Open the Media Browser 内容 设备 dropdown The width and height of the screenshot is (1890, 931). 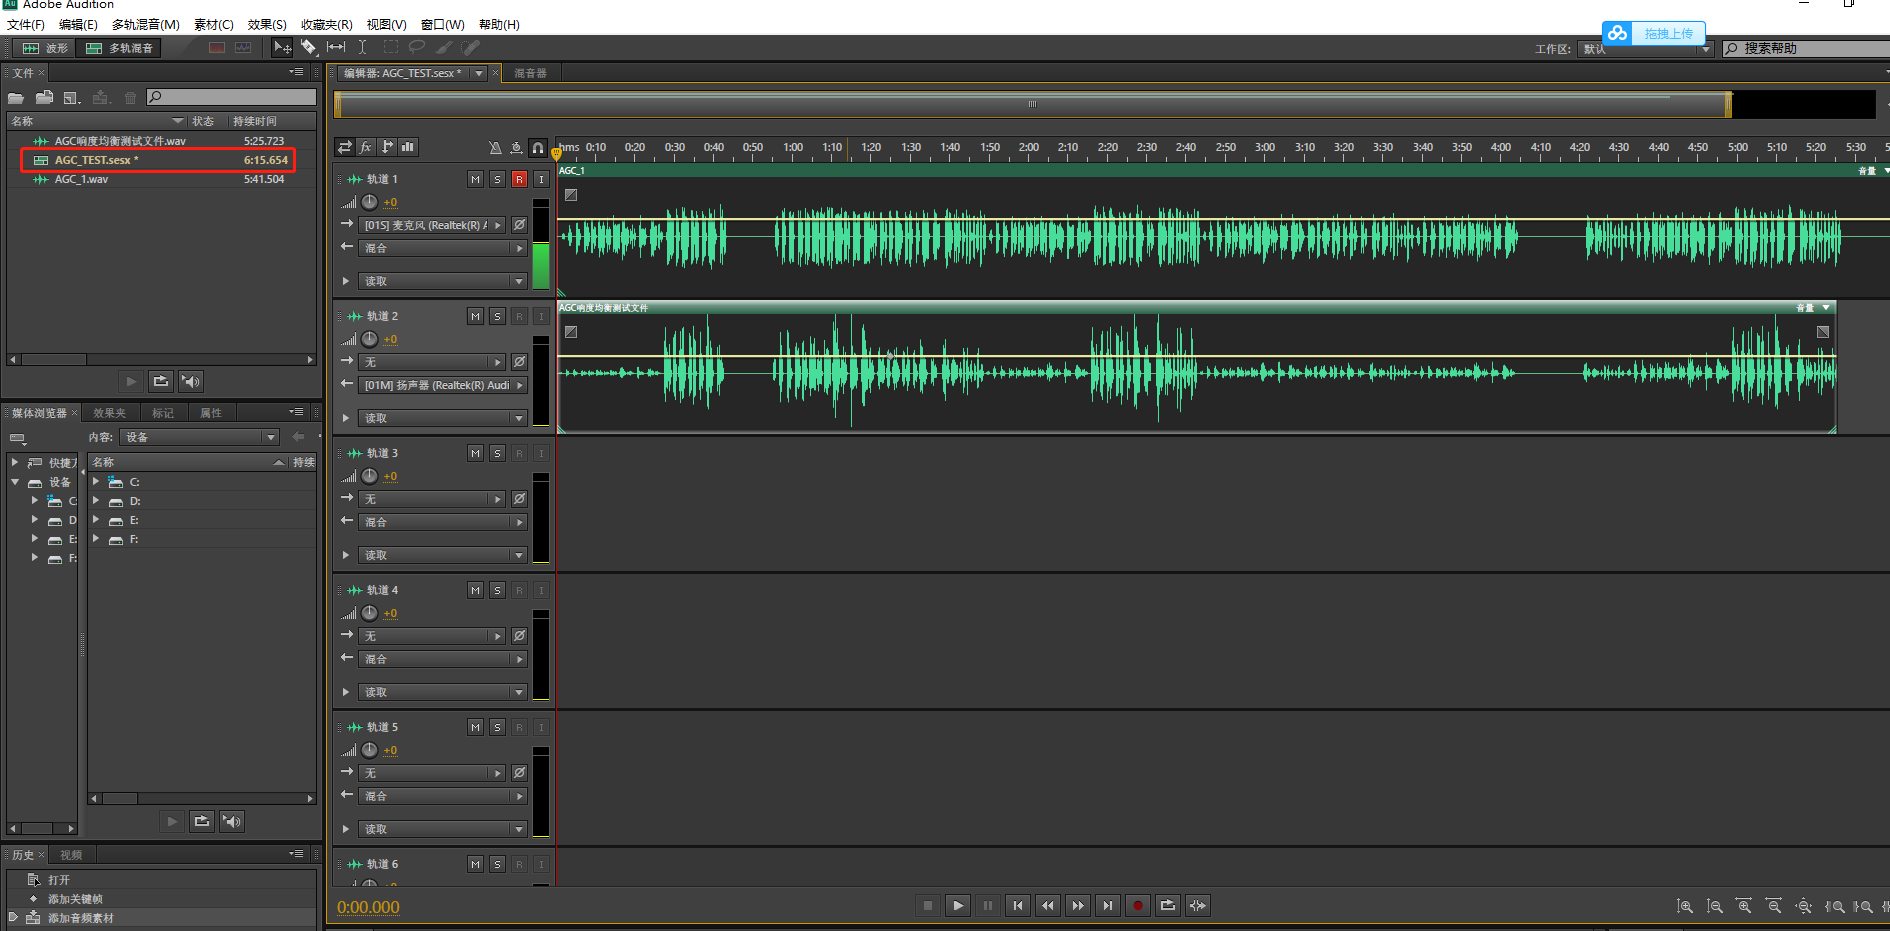coord(199,437)
